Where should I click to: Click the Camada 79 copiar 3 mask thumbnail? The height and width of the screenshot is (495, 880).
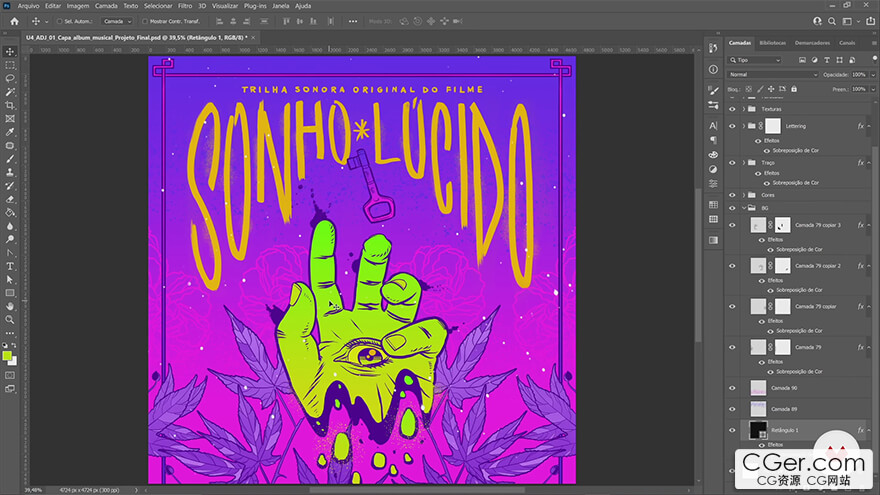[782, 225]
